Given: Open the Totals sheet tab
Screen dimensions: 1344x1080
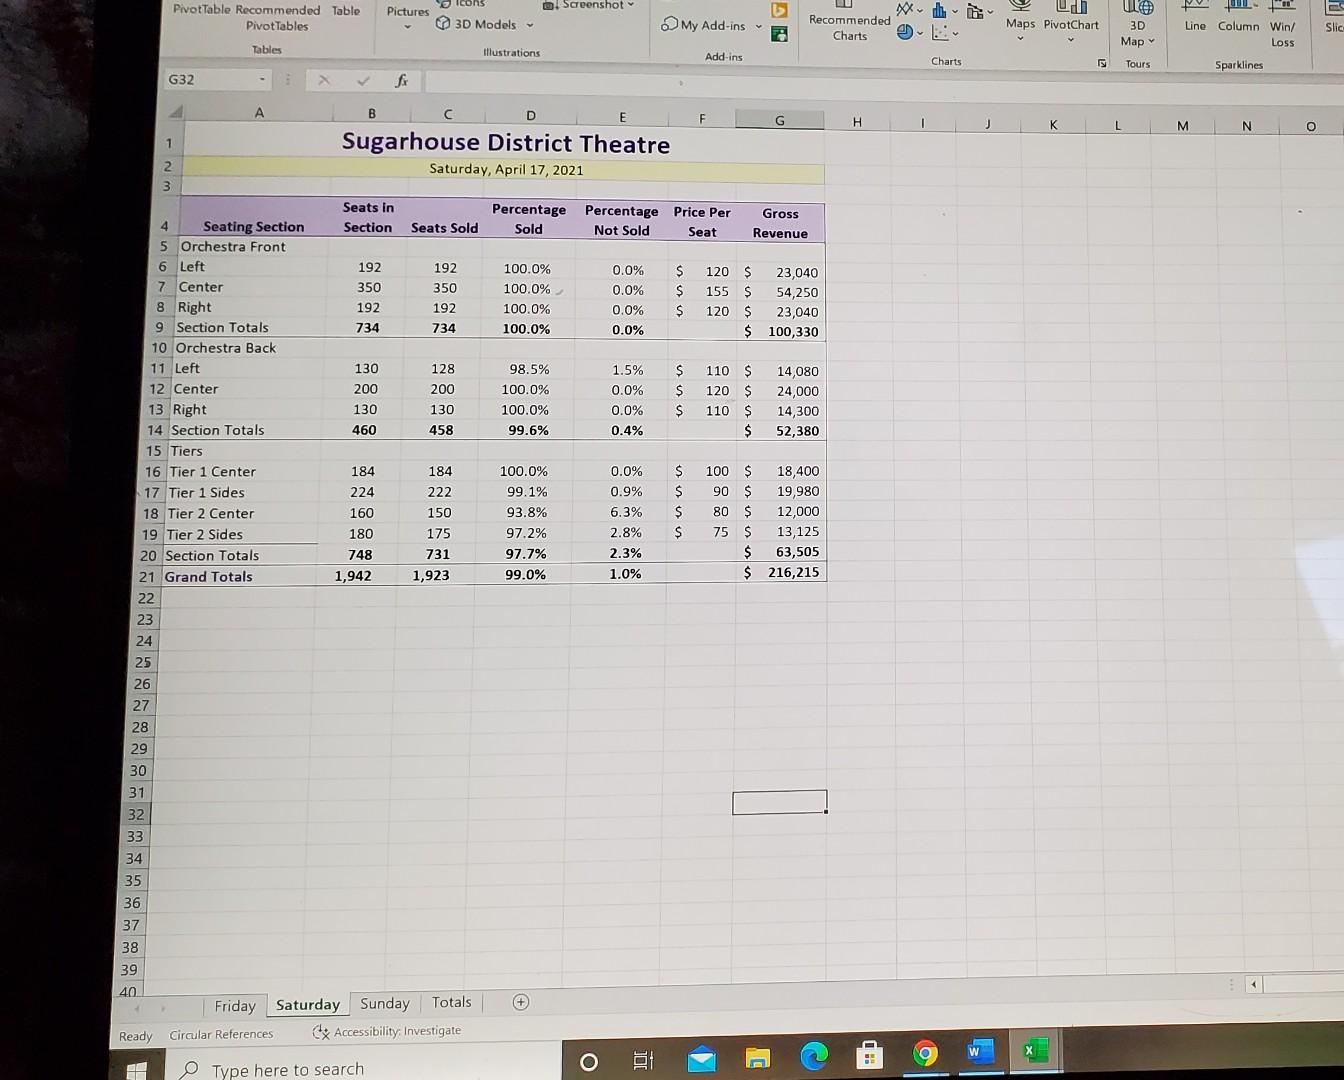Looking at the screenshot, I should (x=451, y=1001).
